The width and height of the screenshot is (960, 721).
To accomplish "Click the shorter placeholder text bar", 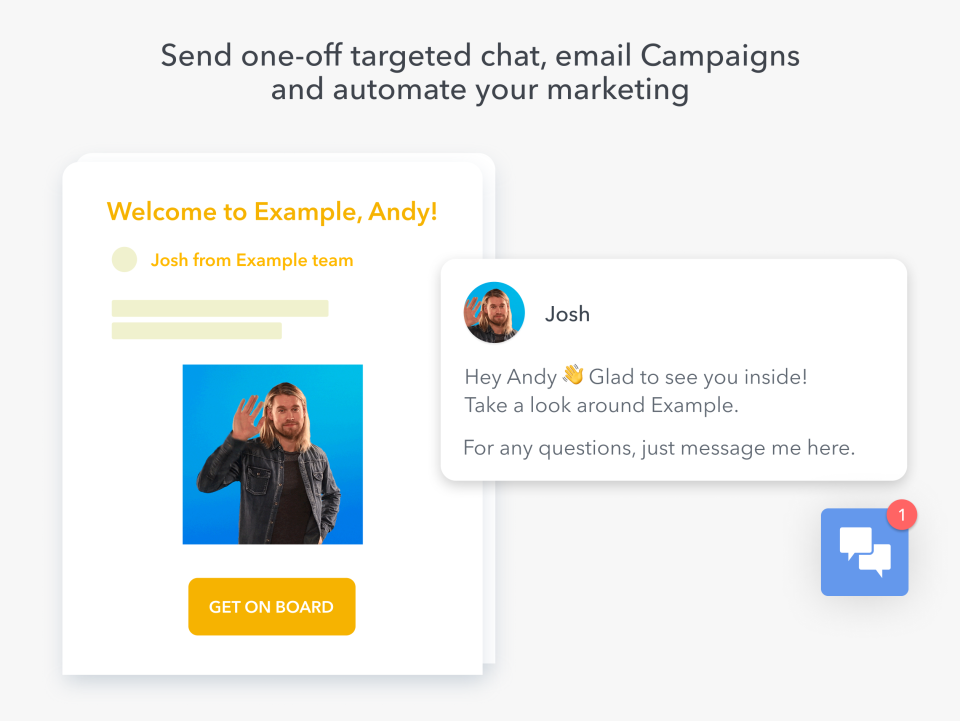I will tap(197, 331).
